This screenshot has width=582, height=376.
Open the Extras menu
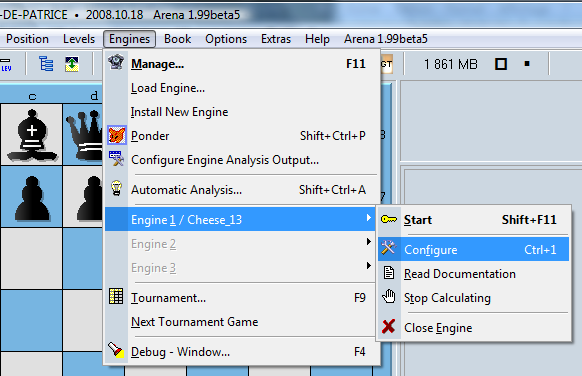point(276,39)
